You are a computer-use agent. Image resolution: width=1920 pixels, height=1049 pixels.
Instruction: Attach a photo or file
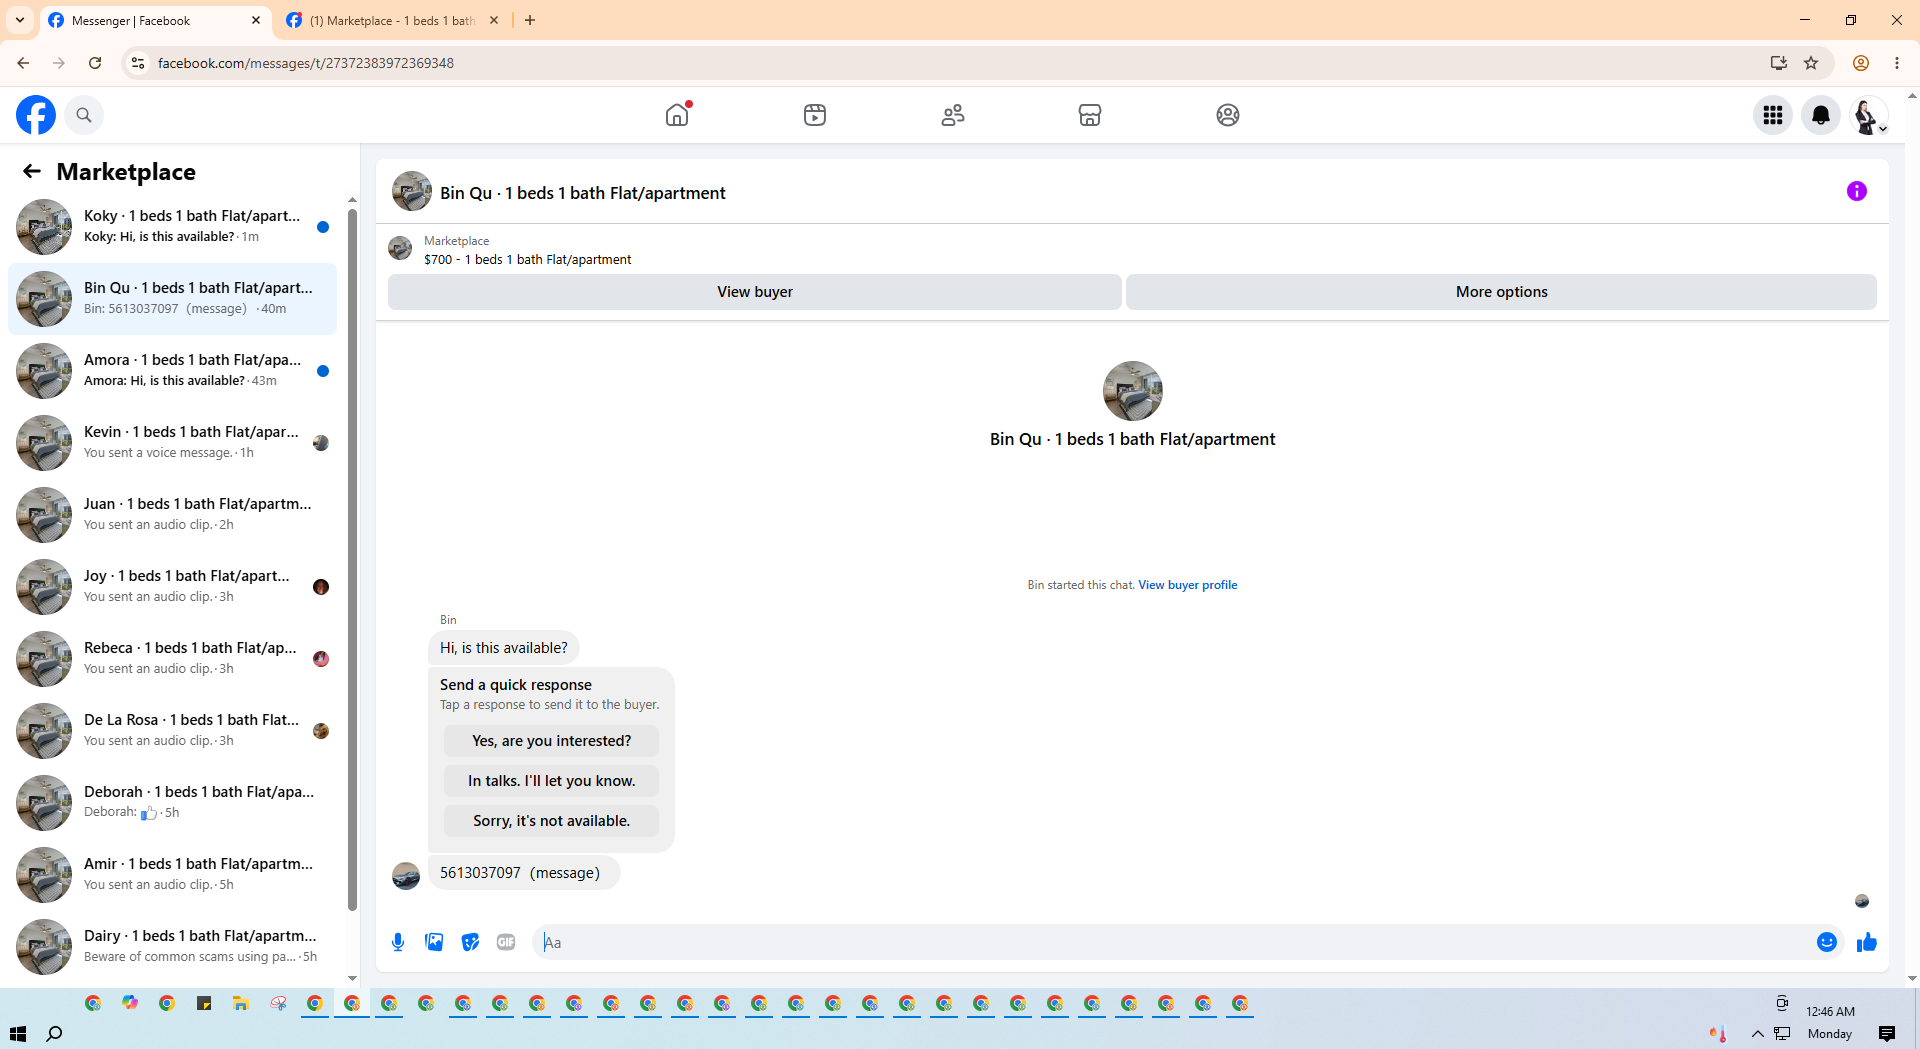[x=434, y=942]
